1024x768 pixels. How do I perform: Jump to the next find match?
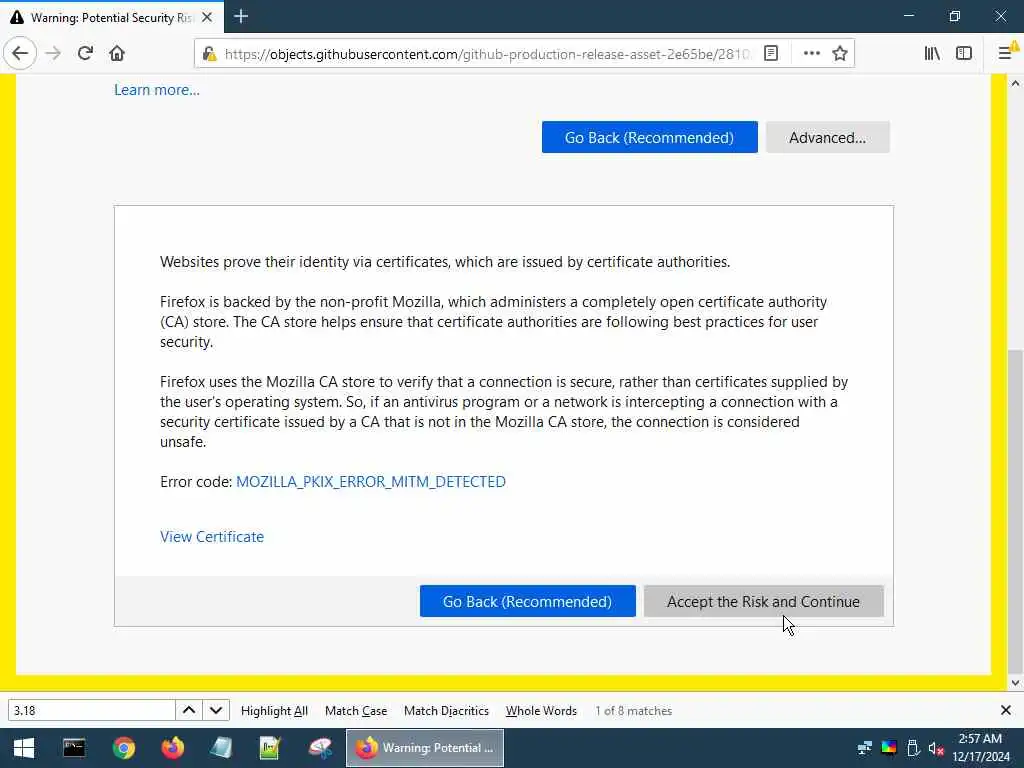pos(216,711)
